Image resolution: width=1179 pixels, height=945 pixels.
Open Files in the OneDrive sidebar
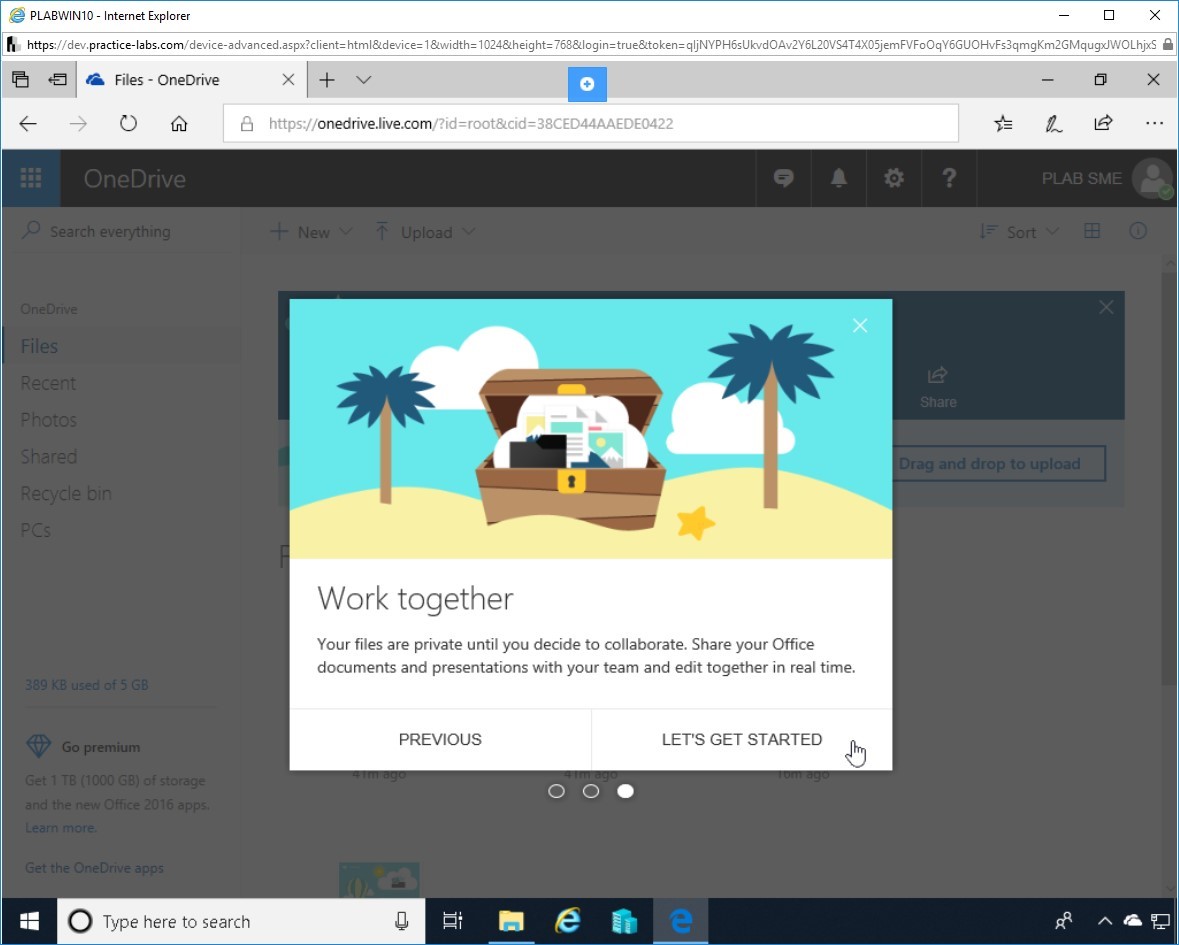pos(39,346)
